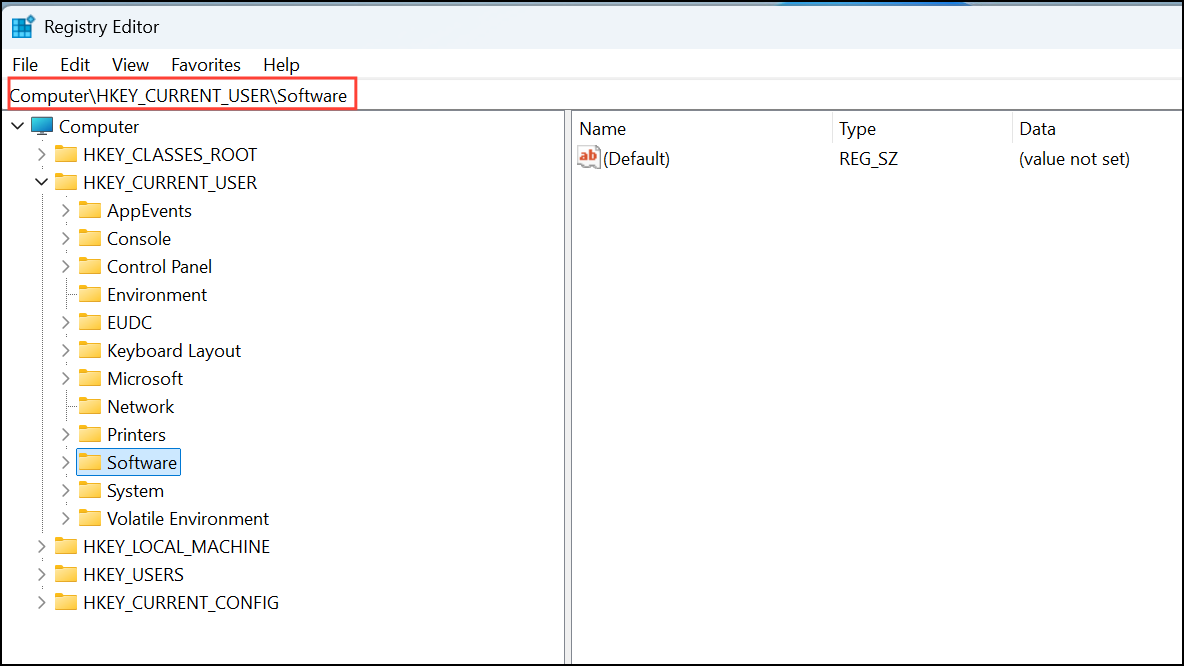Click the ab string icon beside (Default)
This screenshot has width=1184, height=666.
(589, 157)
